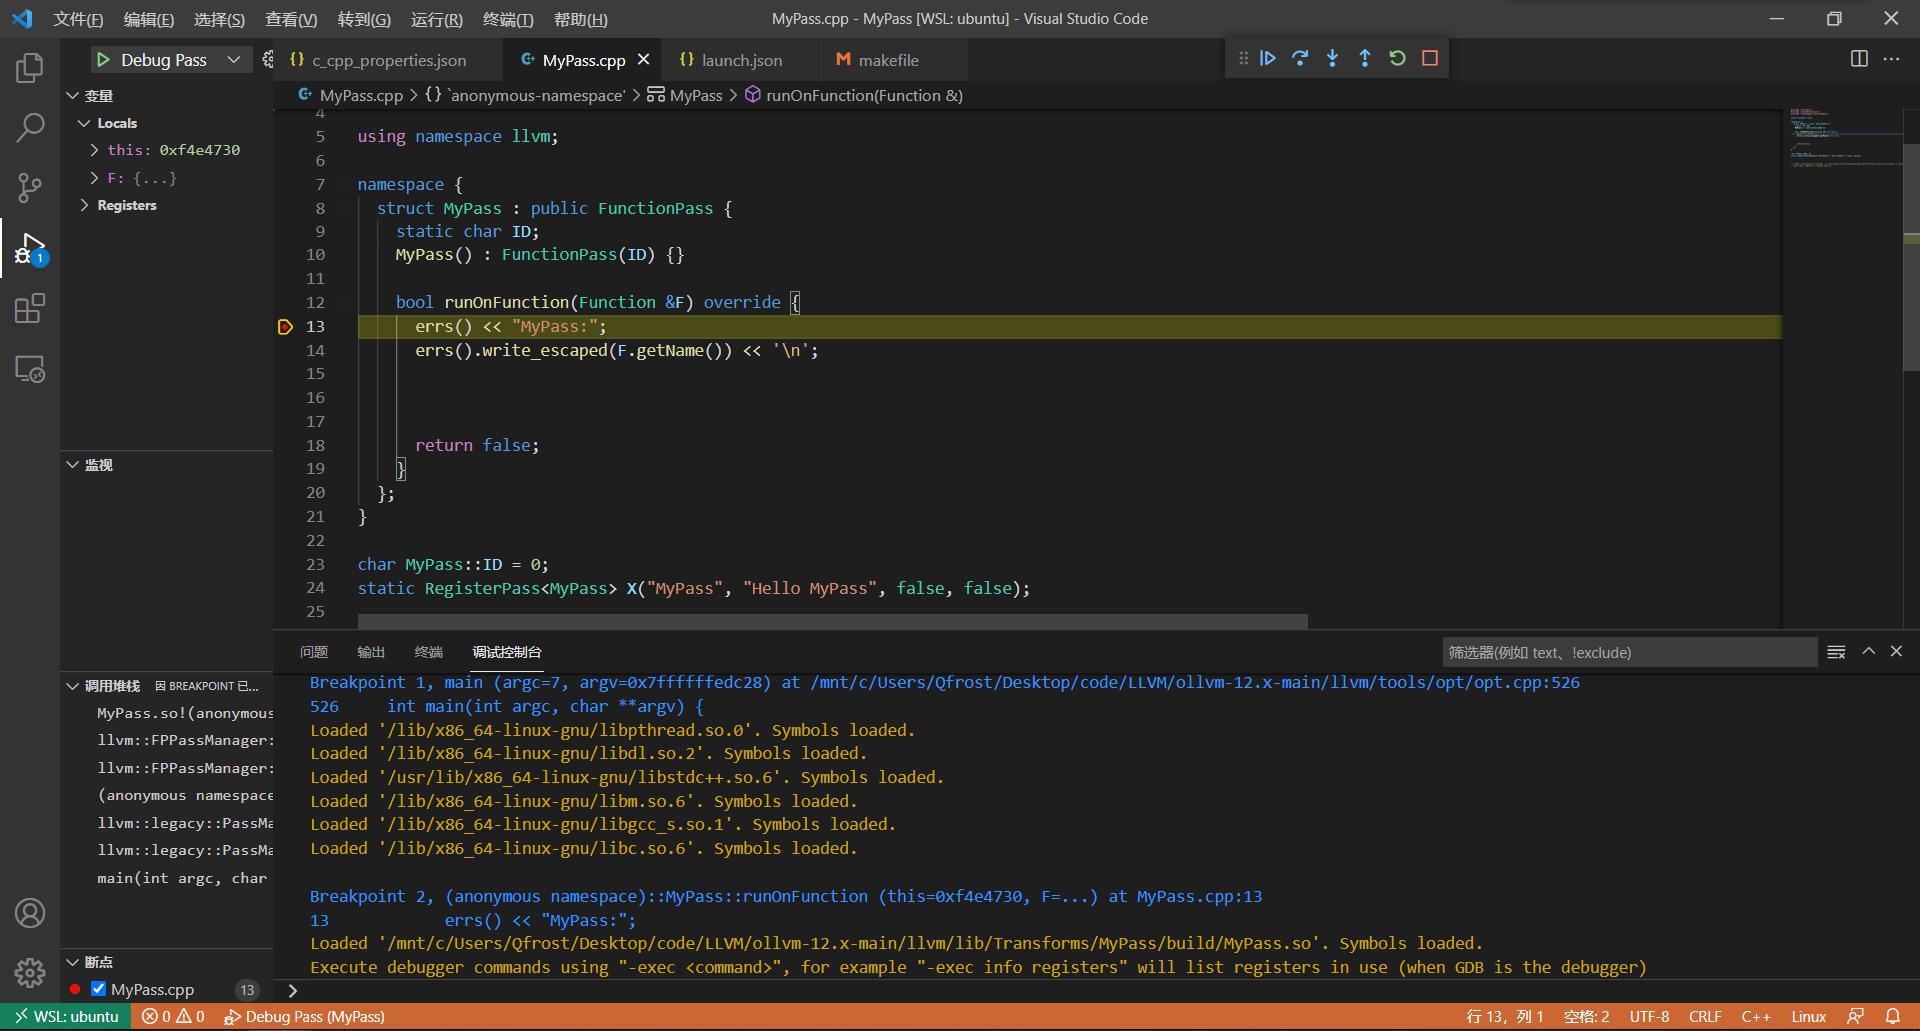Image resolution: width=1920 pixels, height=1031 pixels.
Task: Click the Step Over debug icon
Action: pyautogui.click(x=1300, y=58)
